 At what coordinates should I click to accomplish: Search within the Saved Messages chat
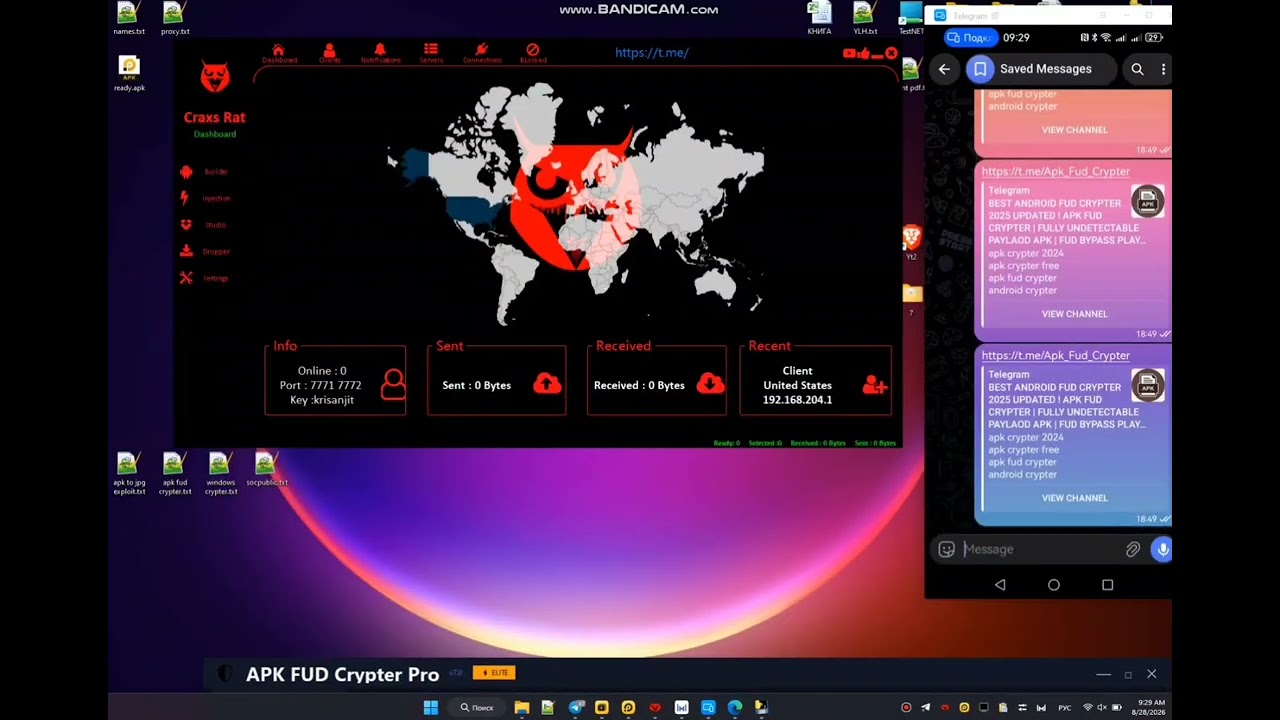click(1137, 69)
